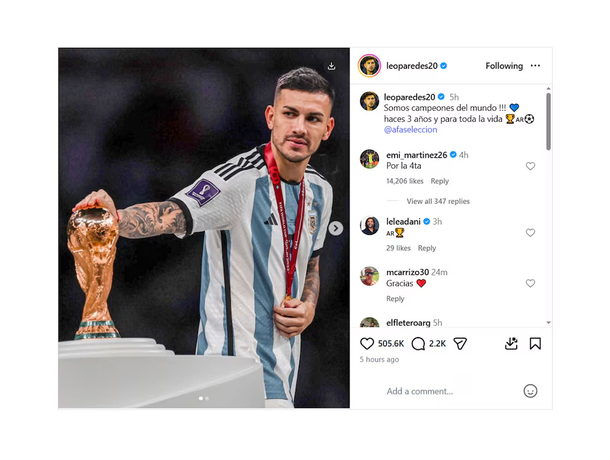
Task: Open comments via speech bubble icon
Action: [x=418, y=344]
